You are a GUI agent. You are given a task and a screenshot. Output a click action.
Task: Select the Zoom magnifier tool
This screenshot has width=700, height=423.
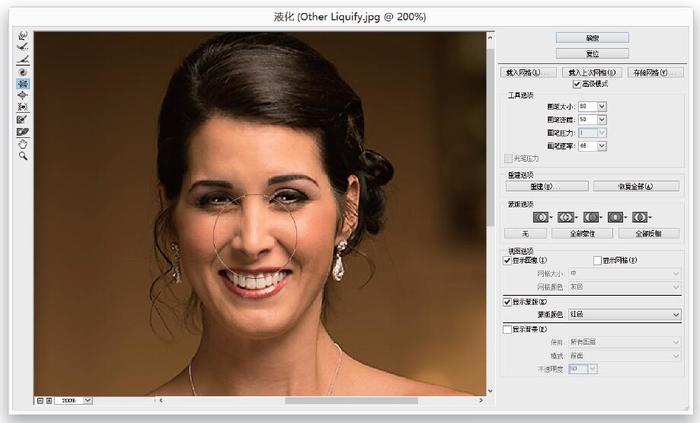[x=22, y=156]
